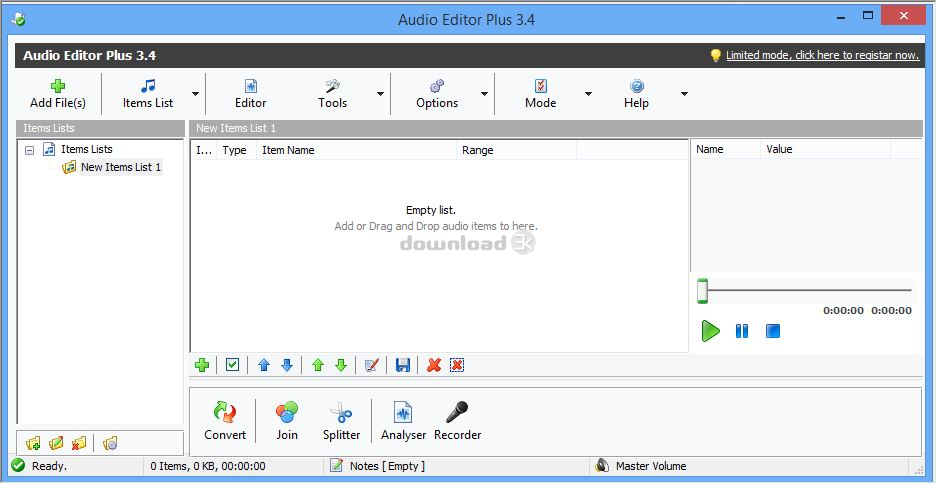
Task: Click the Tools toolbar button
Action: point(332,94)
